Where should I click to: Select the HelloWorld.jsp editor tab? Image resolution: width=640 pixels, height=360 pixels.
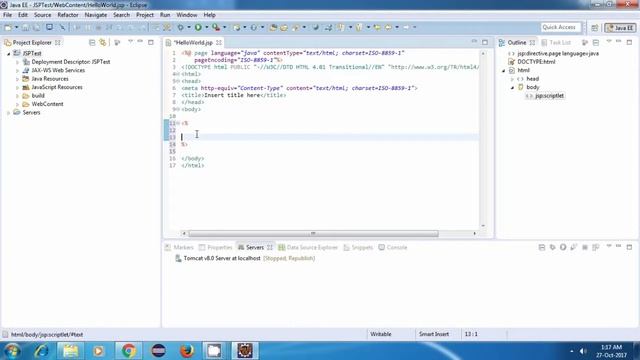point(193,42)
